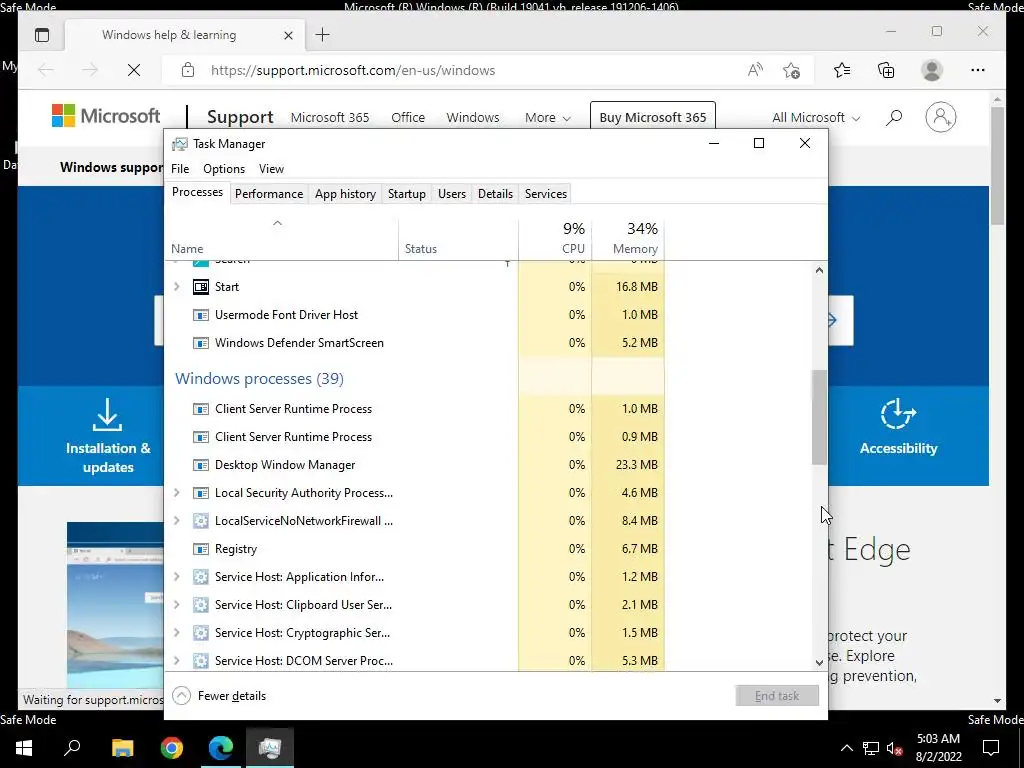Click the Desktop Window Manager process icon

[200, 465]
